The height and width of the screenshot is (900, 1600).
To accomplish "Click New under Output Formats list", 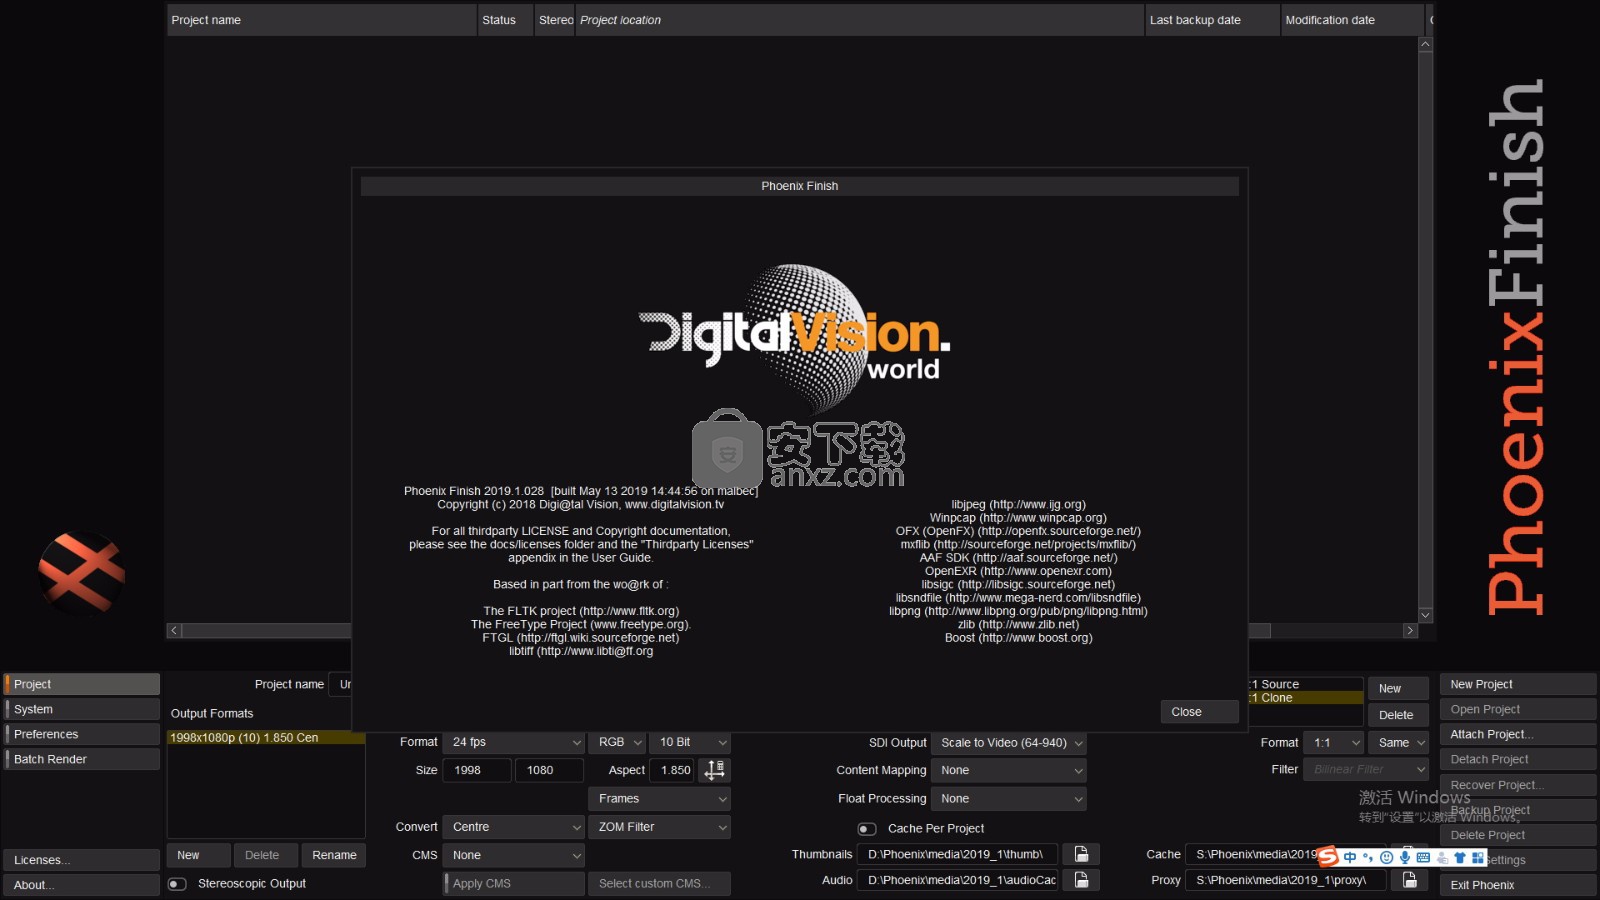I will tap(199, 855).
